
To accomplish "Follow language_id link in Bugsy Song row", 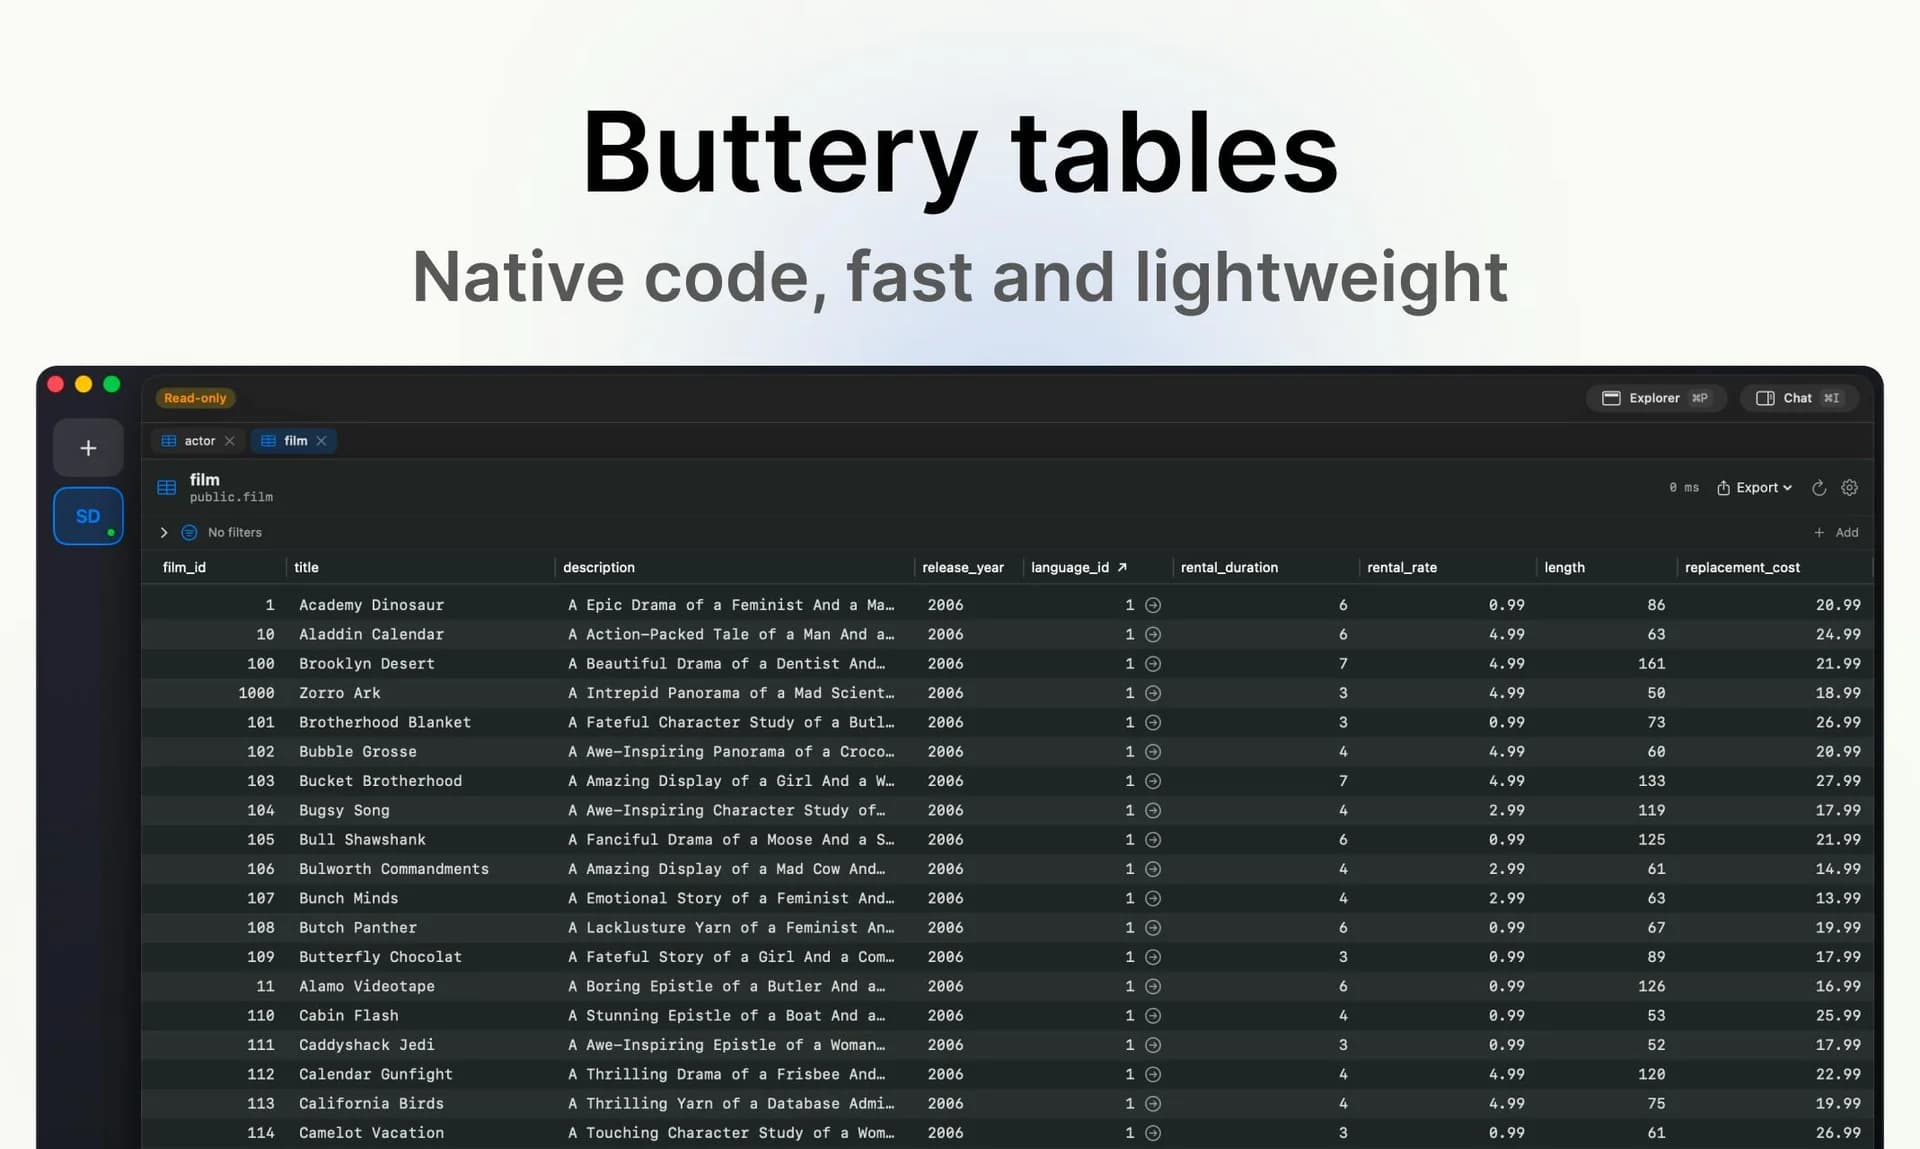I will coord(1153,810).
